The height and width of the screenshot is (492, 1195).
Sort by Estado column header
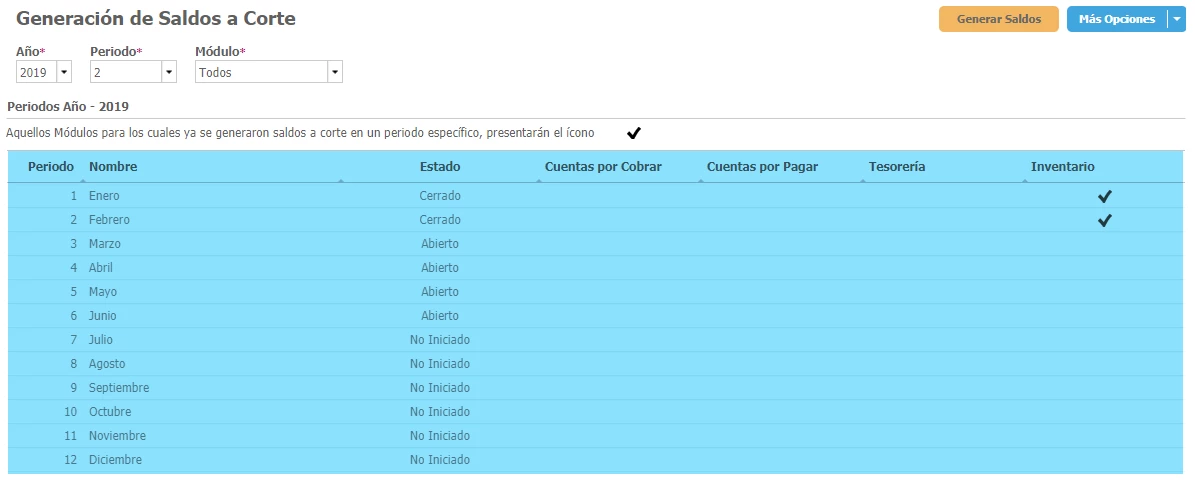[x=439, y=167]
